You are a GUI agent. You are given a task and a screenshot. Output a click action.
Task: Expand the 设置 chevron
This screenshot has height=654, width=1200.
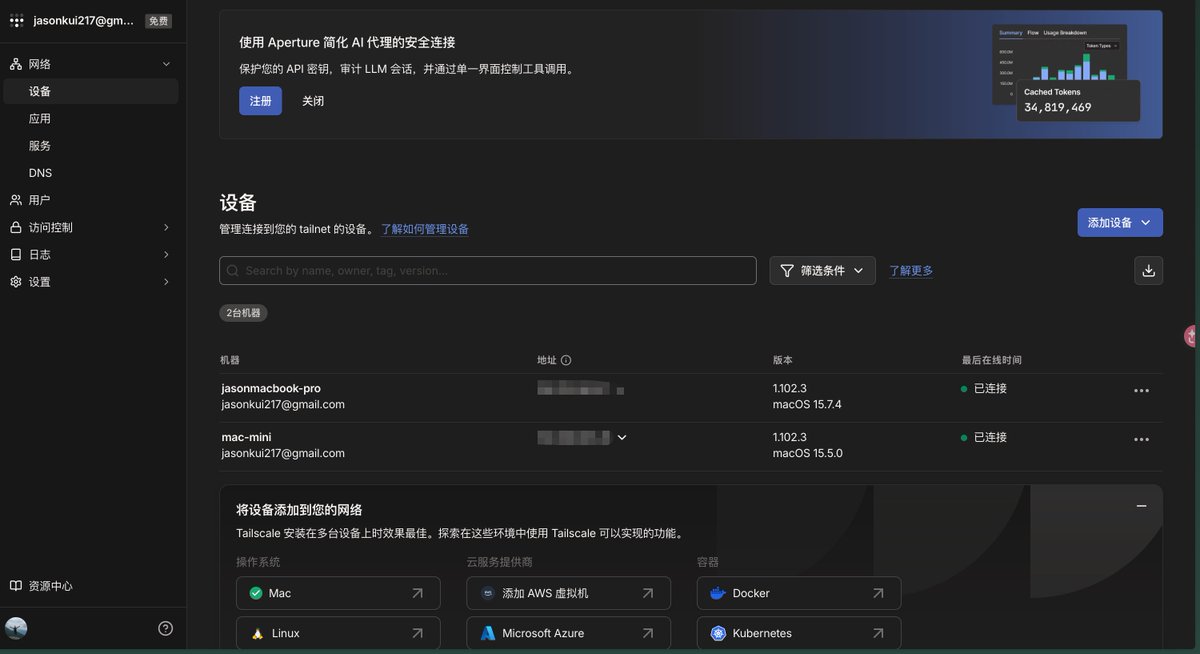point(166,282)
